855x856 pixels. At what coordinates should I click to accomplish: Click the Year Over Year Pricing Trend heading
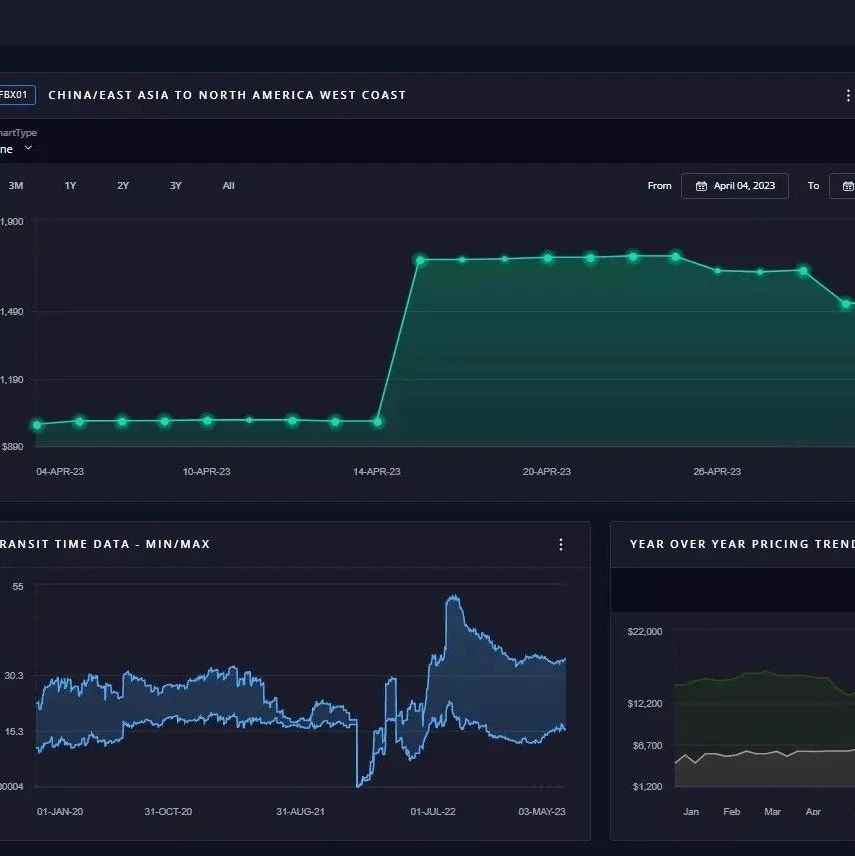click(743, 544)
